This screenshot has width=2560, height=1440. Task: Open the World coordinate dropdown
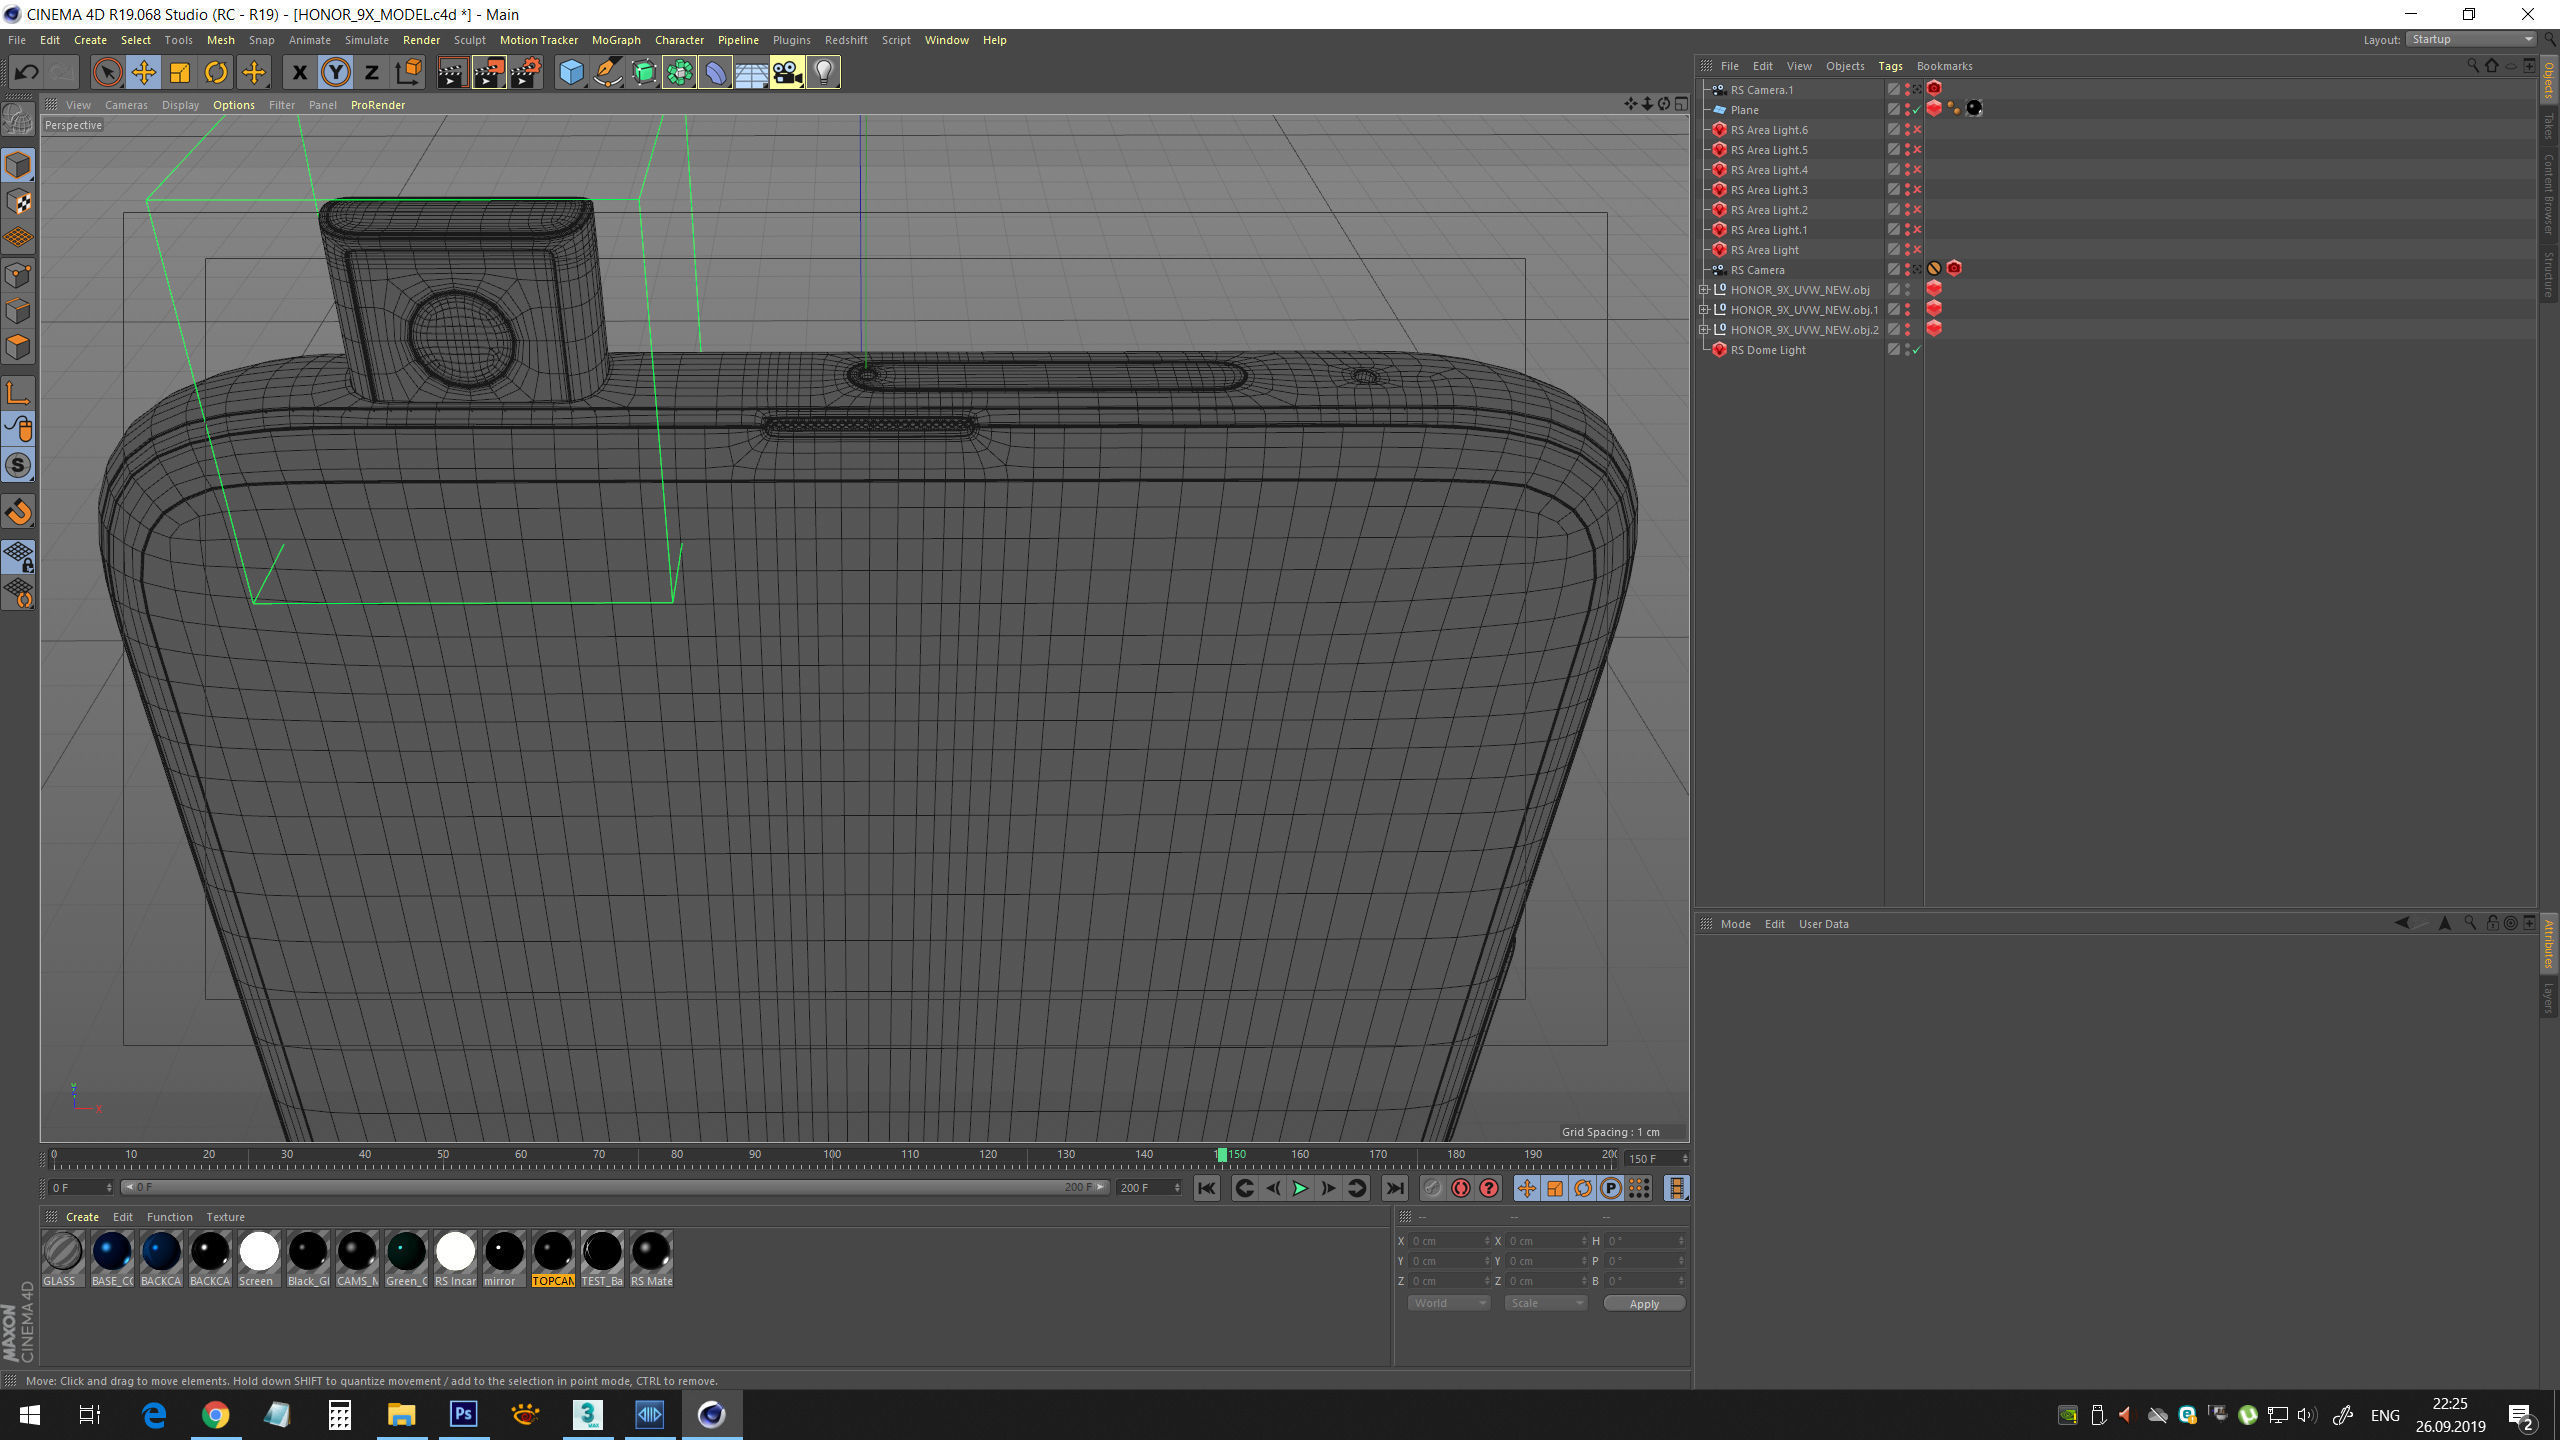(x=1448, y=1303)
